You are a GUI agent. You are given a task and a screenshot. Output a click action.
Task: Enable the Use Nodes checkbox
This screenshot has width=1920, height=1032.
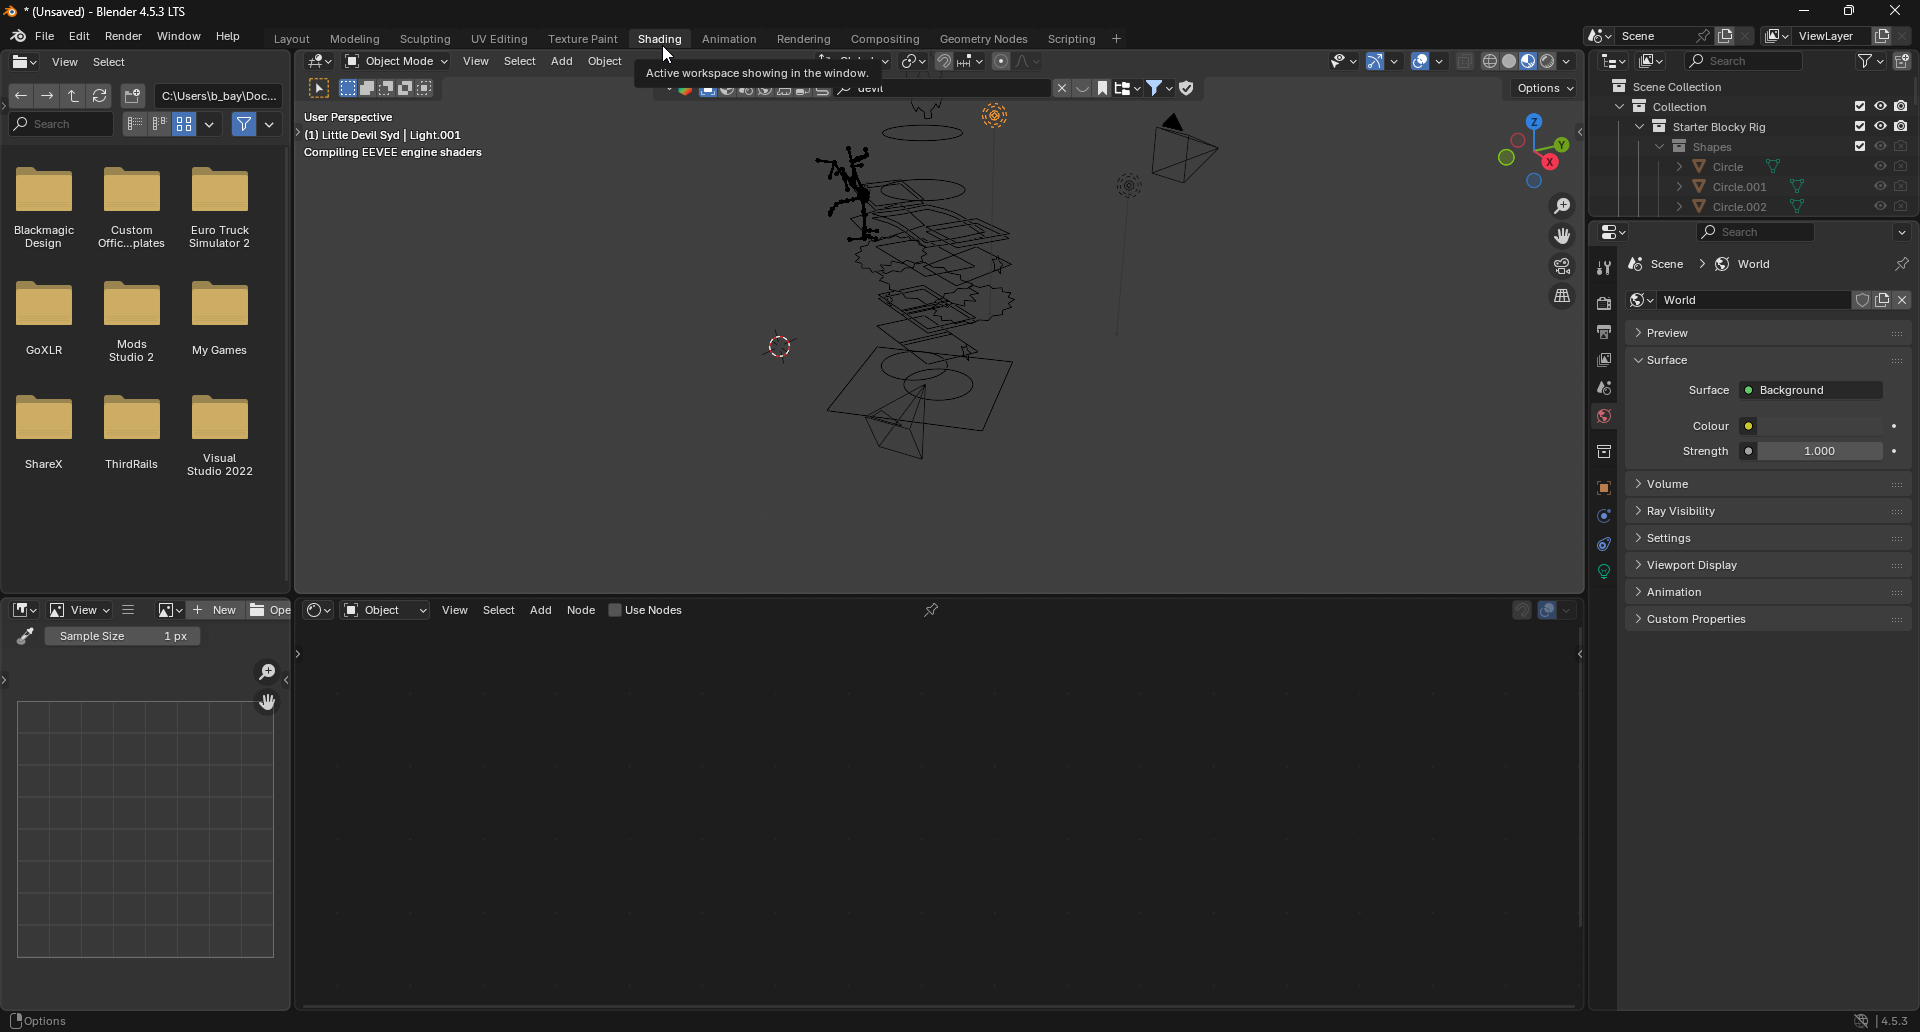point(615,610)
